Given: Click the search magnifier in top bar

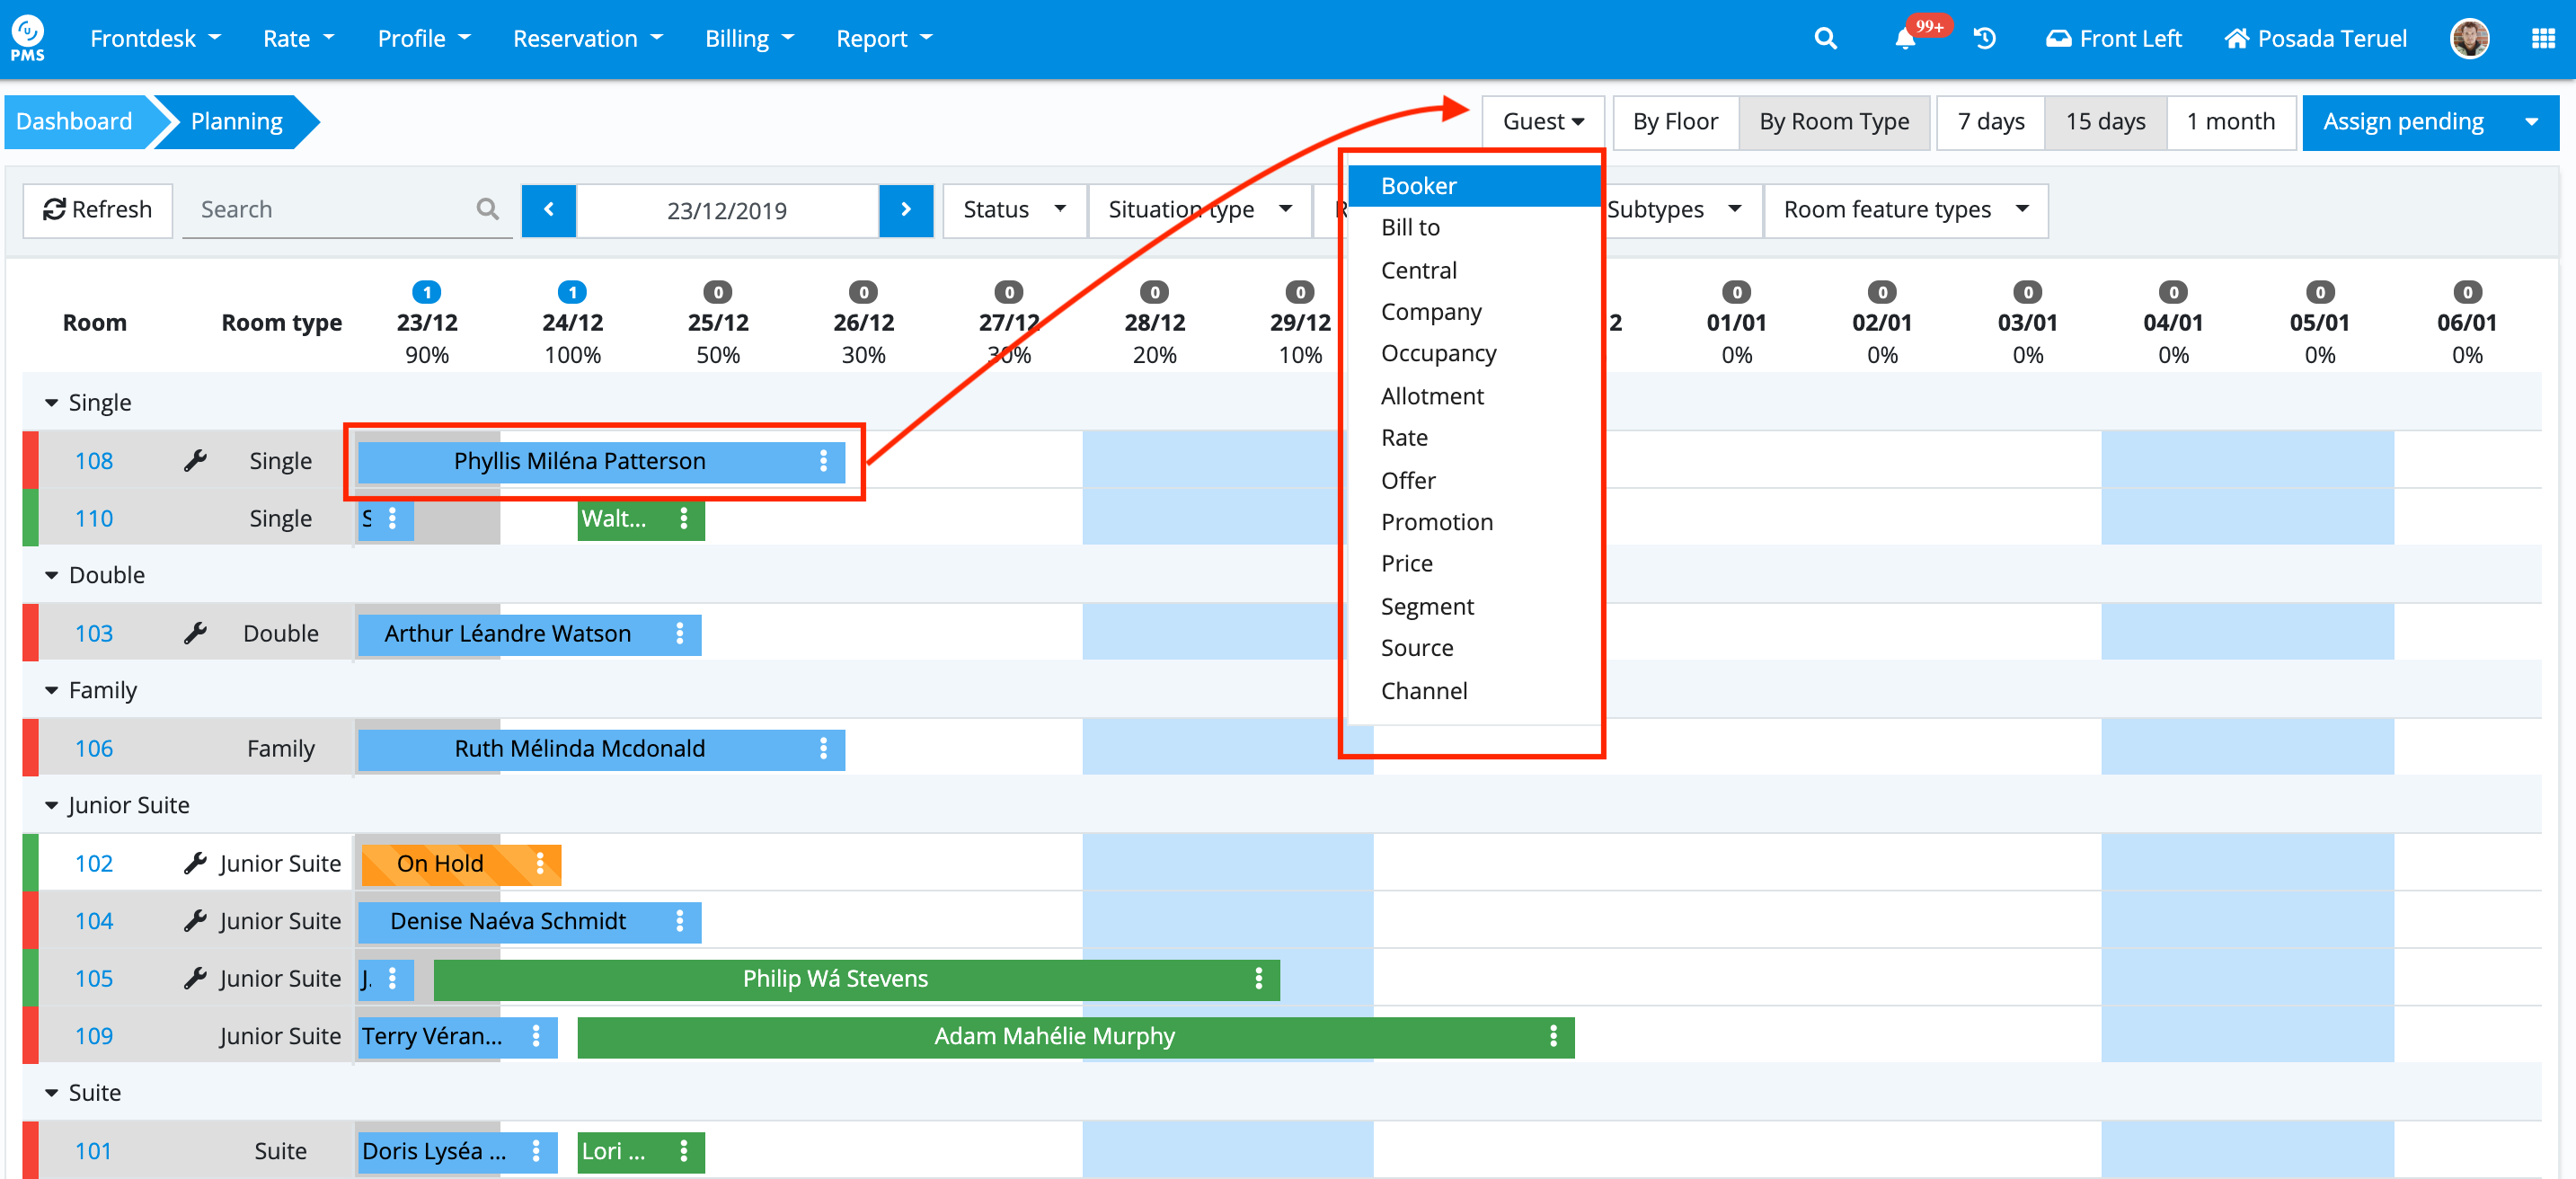Looking at the screenshot, I should click(1825, 39).
